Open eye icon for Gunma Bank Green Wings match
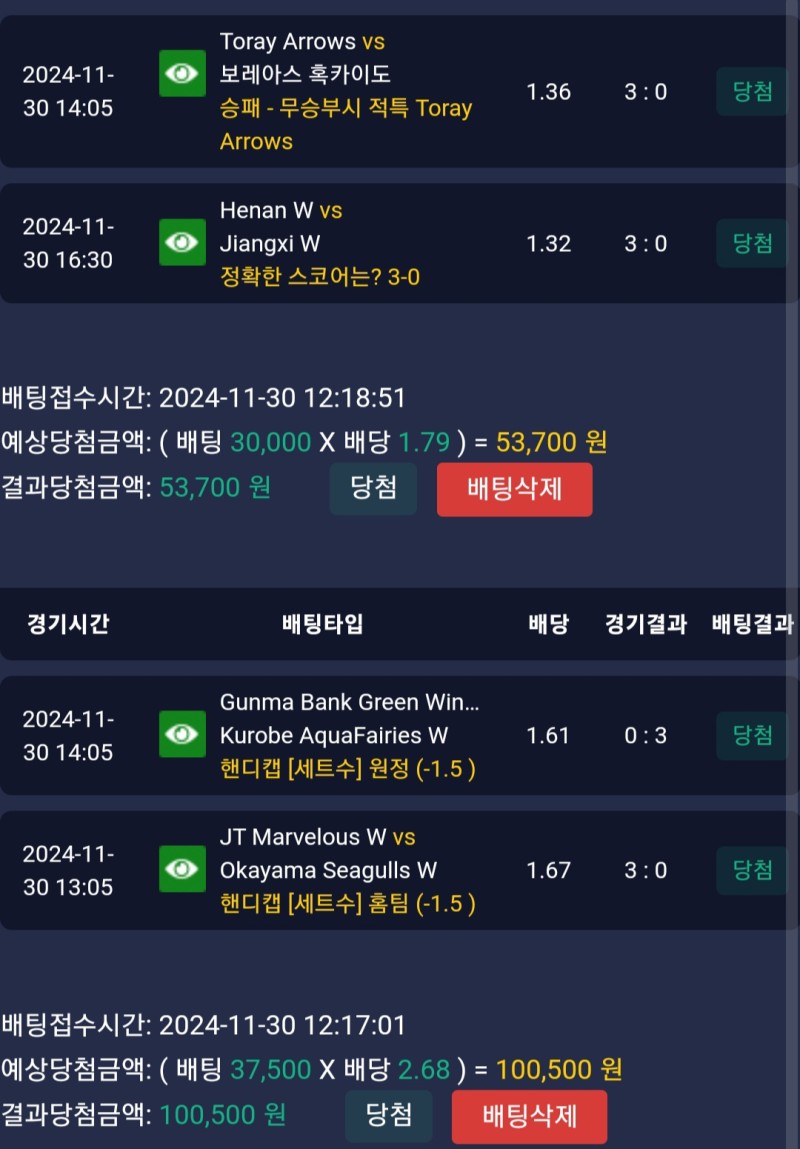This screenshot has height=1149, width=800. [182, 734]
